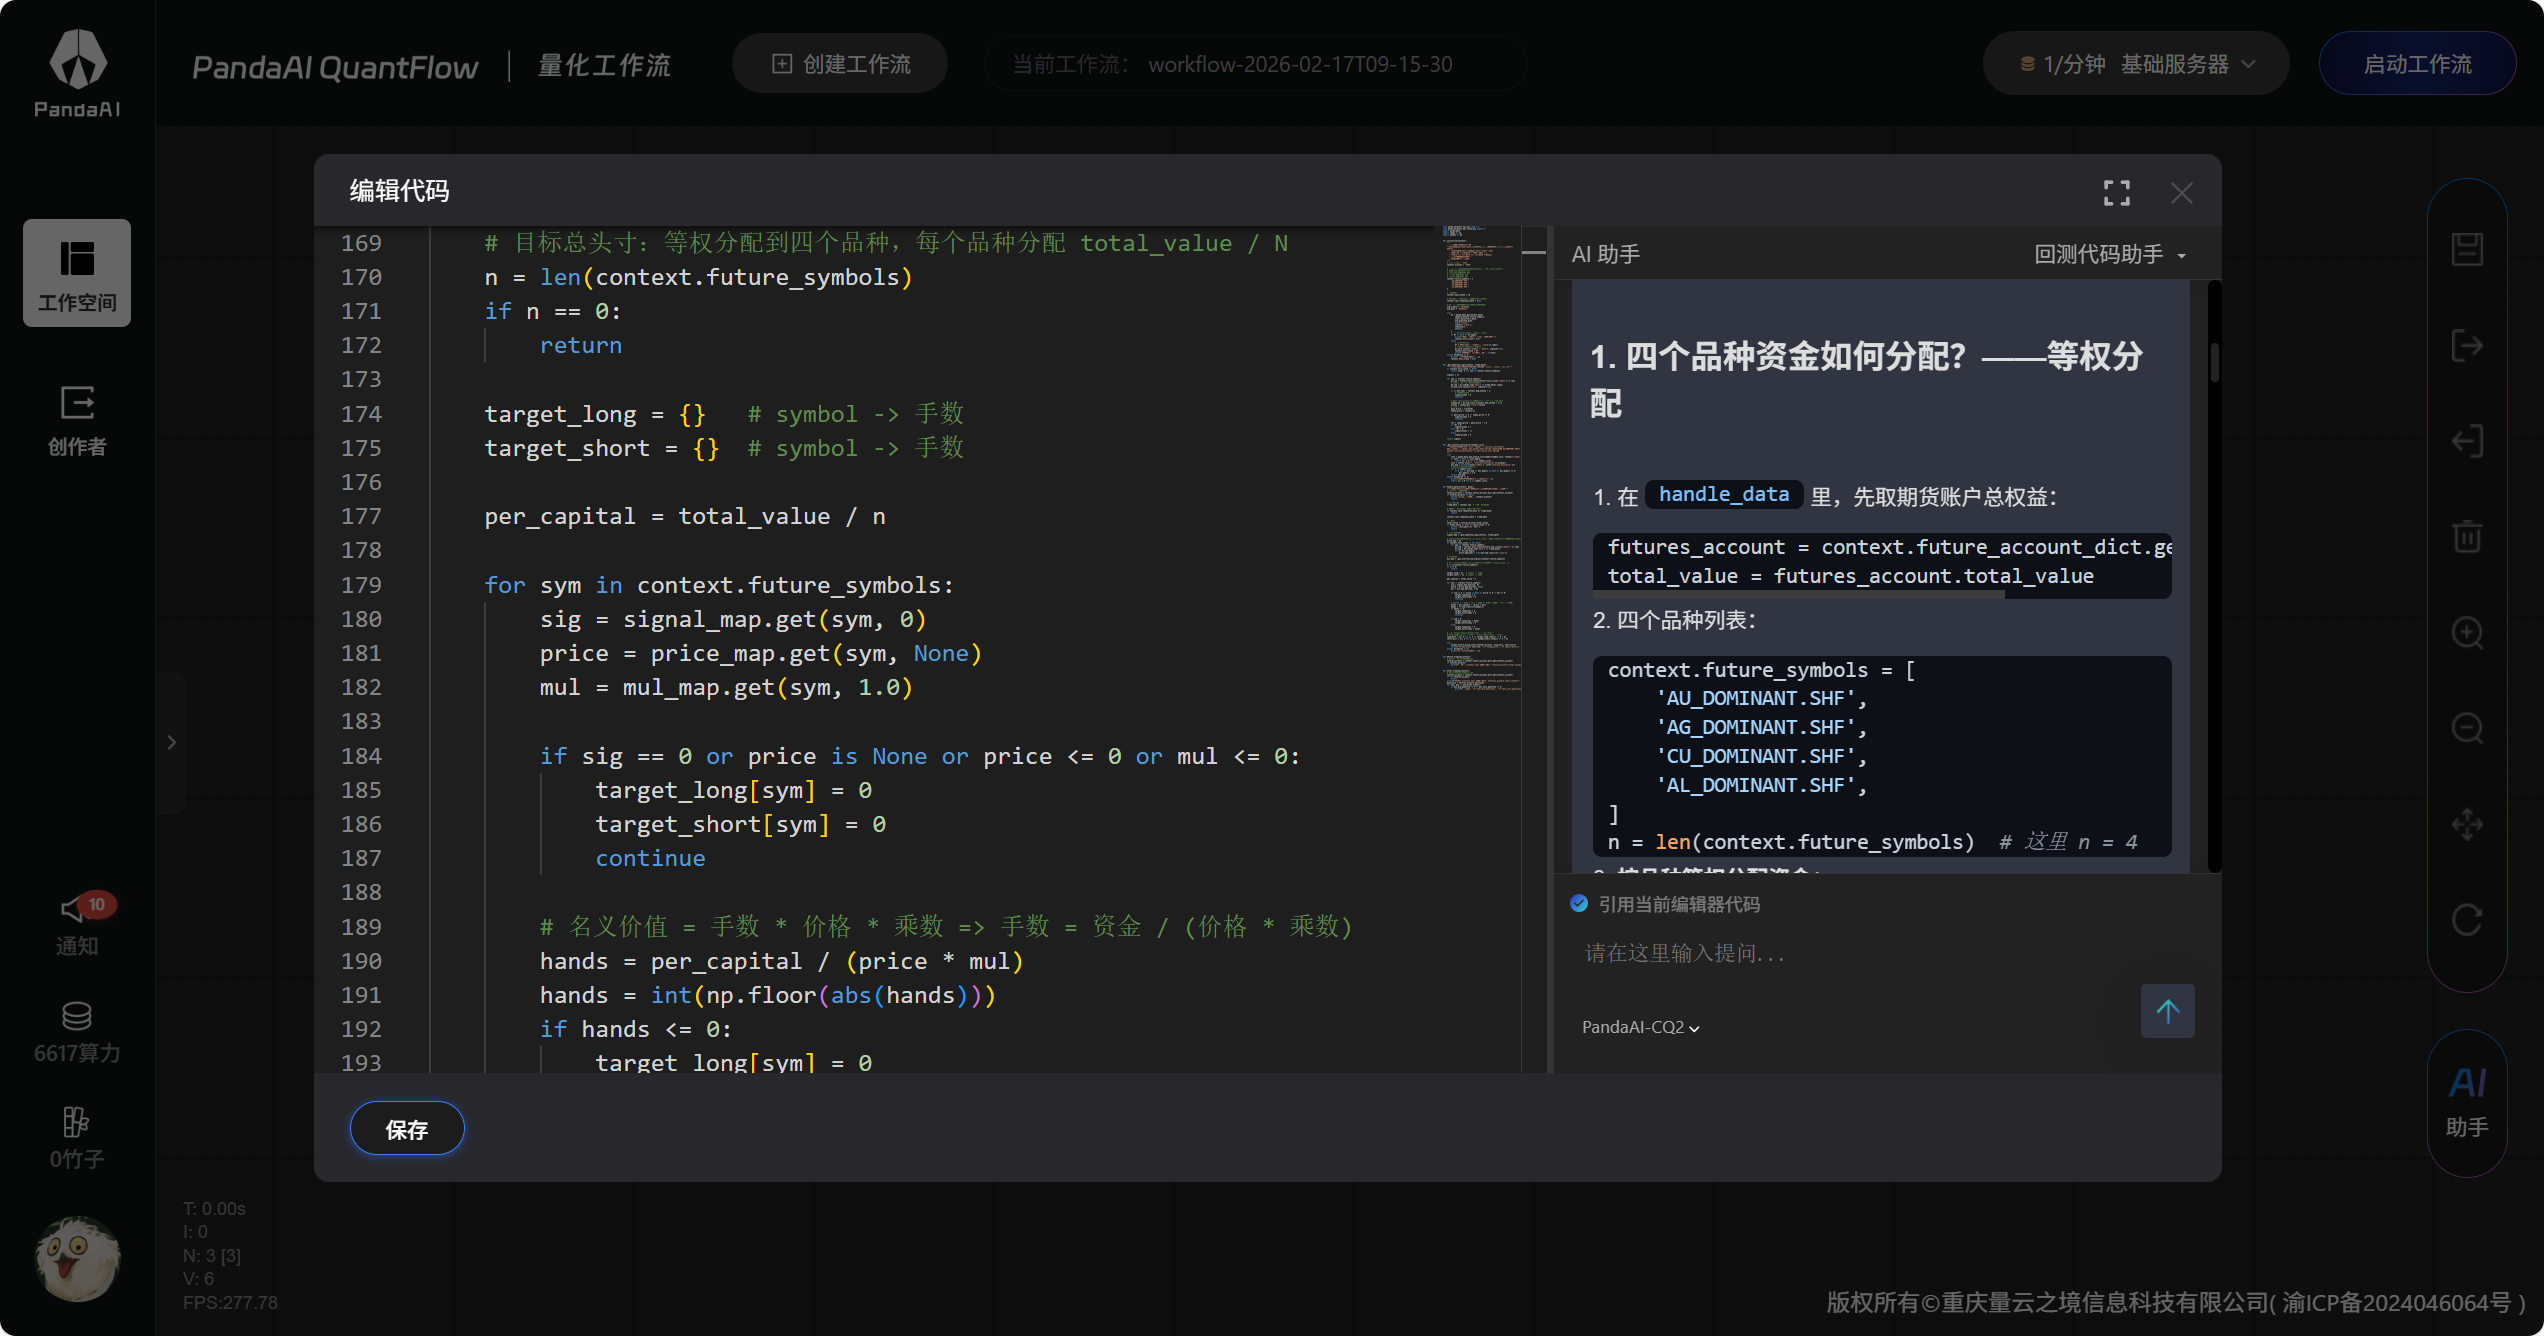Click the current workflow name field
The height and width of the screenshot is (1336, 2544).
click(x=1256, y=64)
